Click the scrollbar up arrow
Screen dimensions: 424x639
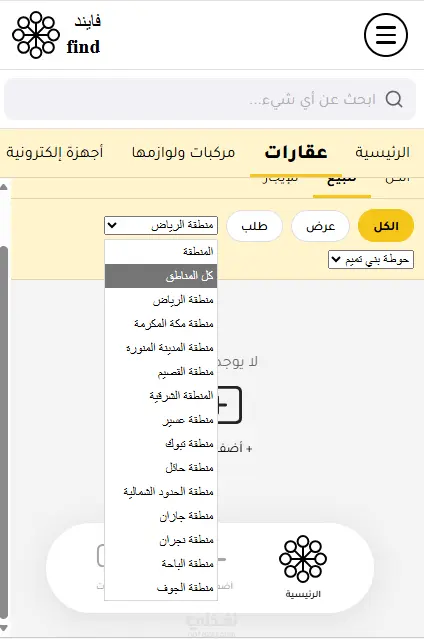pyautogui.click(x=4, y=187)
